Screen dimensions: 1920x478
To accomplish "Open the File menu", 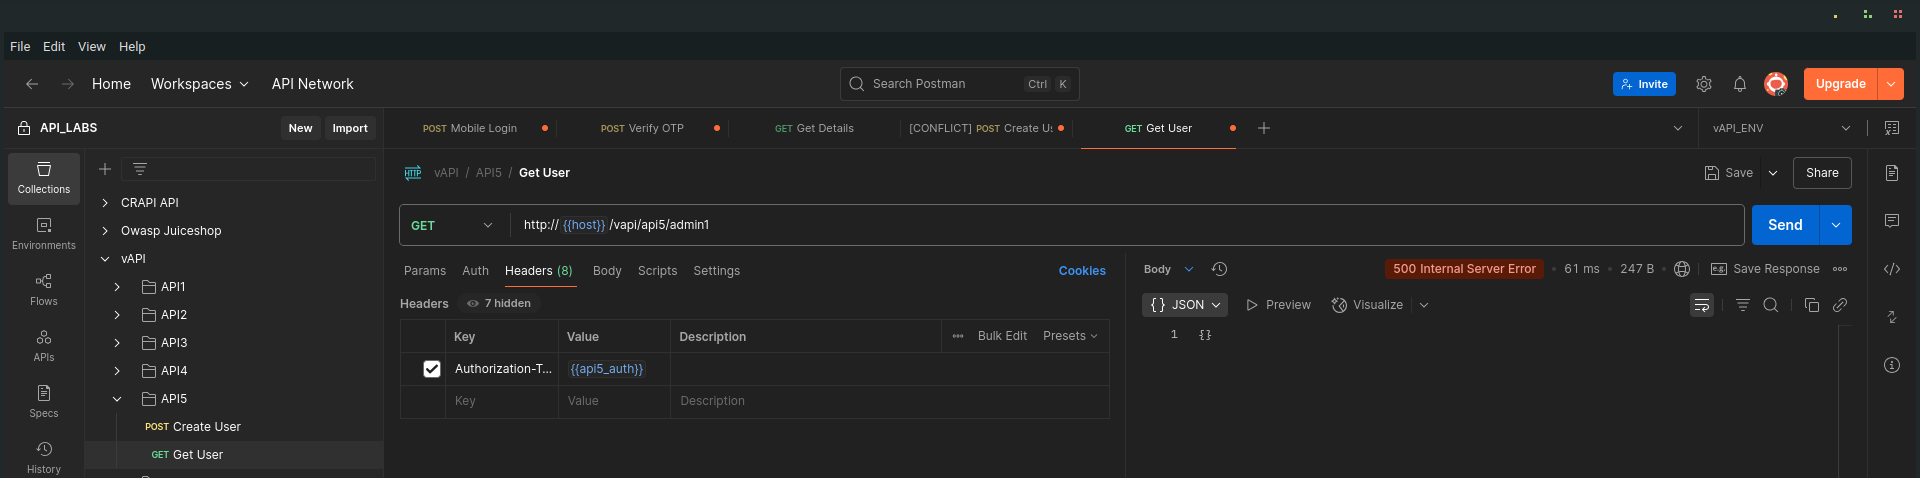I will (20, 46).
